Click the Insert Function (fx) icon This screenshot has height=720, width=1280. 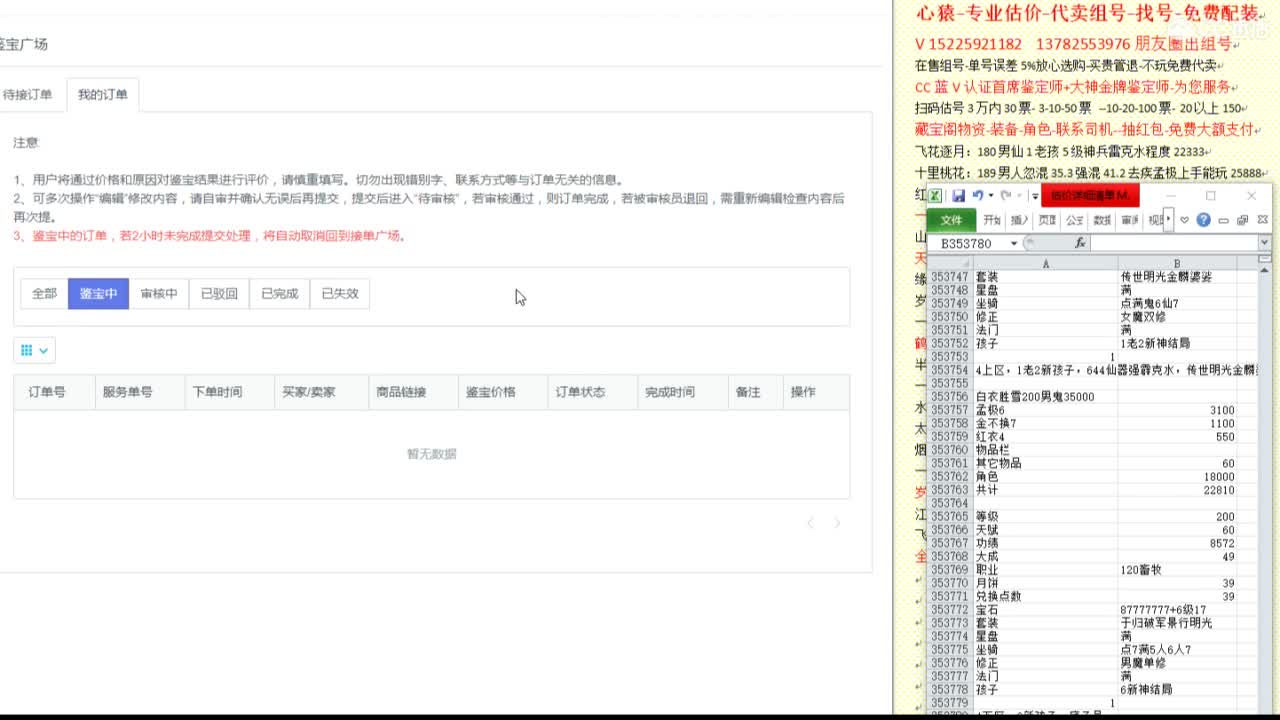tap(1080, 242)
